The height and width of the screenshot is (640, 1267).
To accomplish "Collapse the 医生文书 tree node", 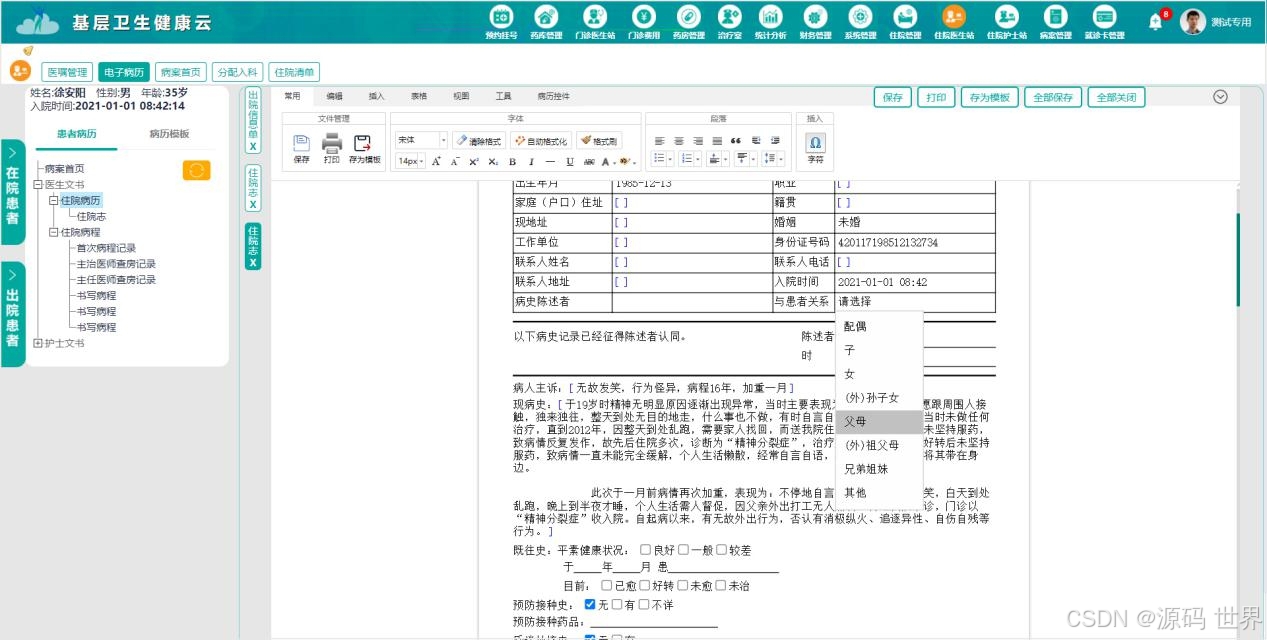I will click(x=37, y=185).
